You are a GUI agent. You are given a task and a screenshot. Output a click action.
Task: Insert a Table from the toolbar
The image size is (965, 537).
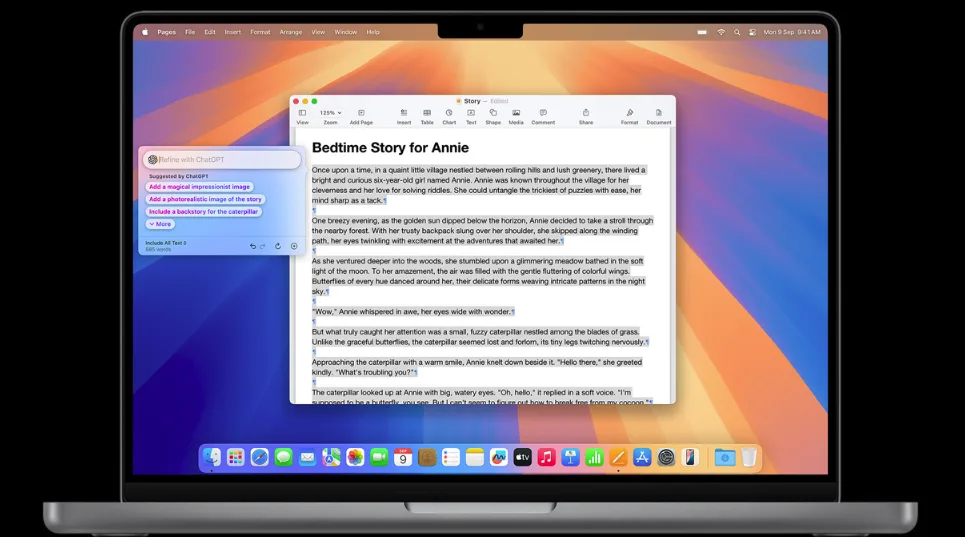tap(426, 116)
